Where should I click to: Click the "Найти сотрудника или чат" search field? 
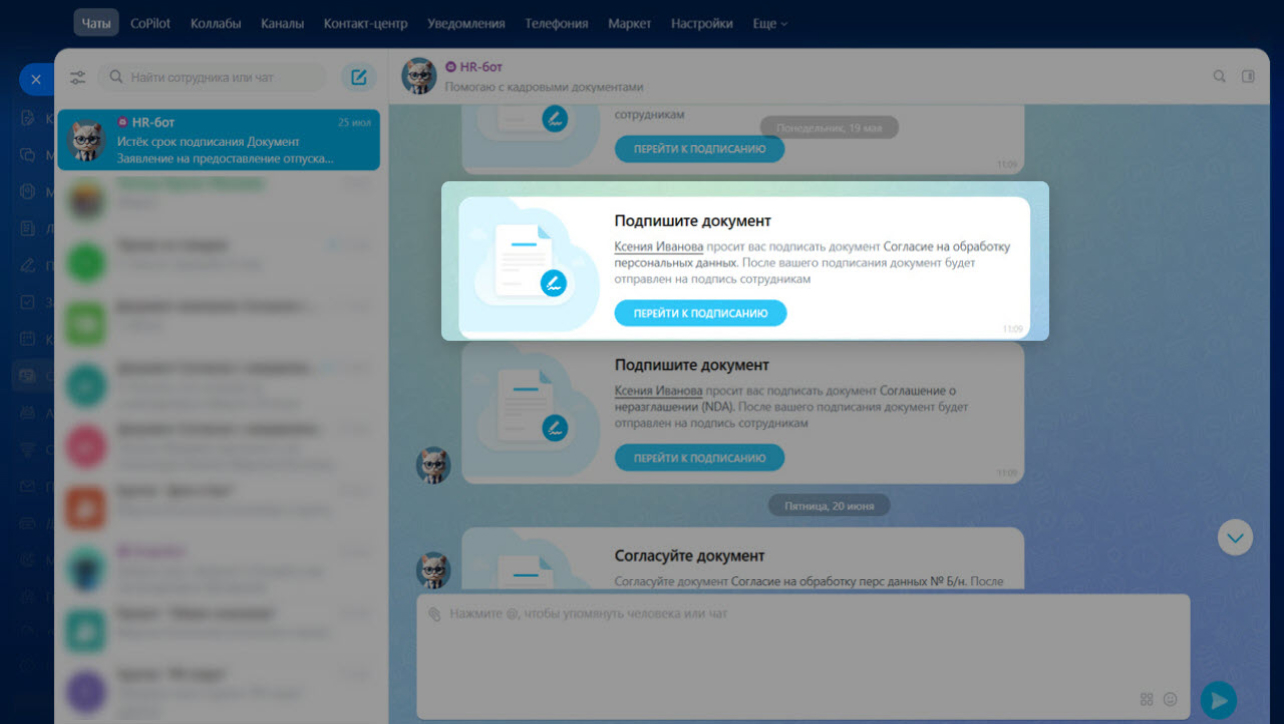coord(215,77)
